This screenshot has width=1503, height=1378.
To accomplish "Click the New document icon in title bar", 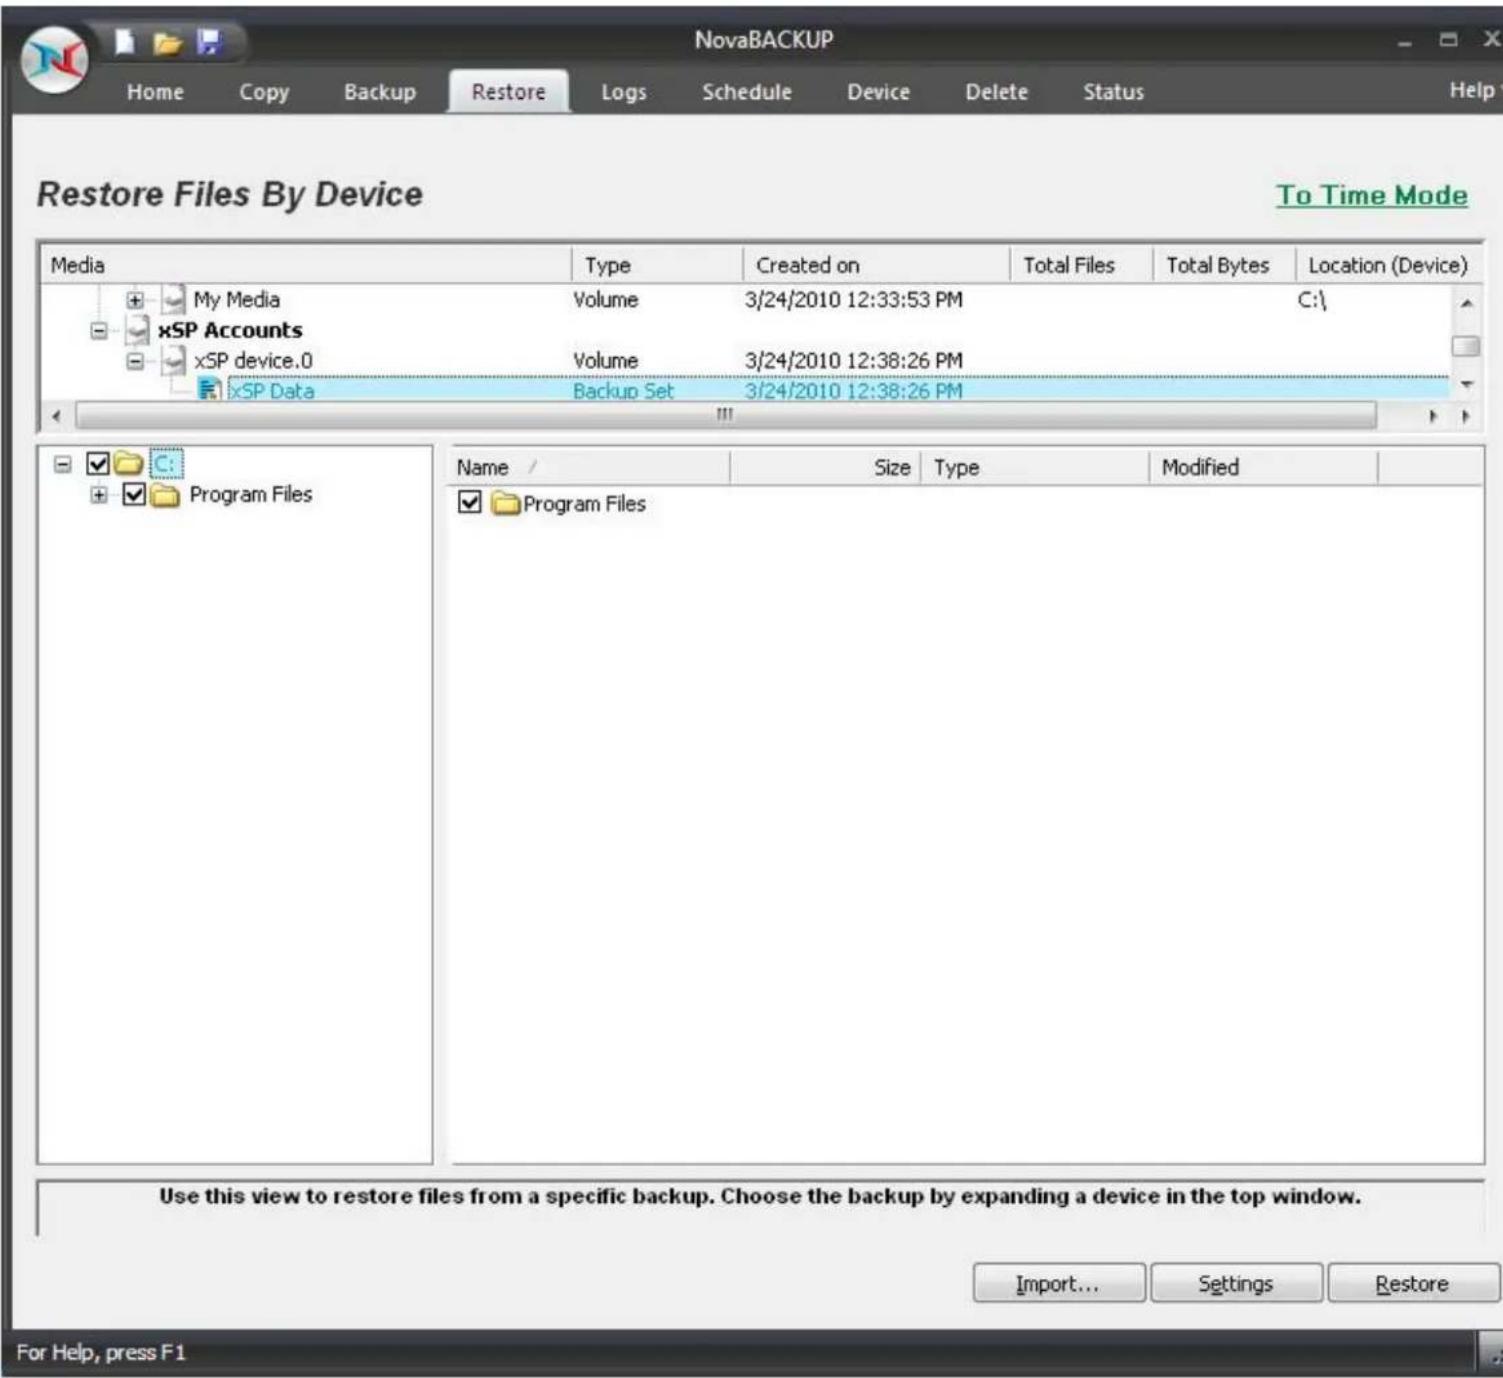I will [x=124, y=42].
